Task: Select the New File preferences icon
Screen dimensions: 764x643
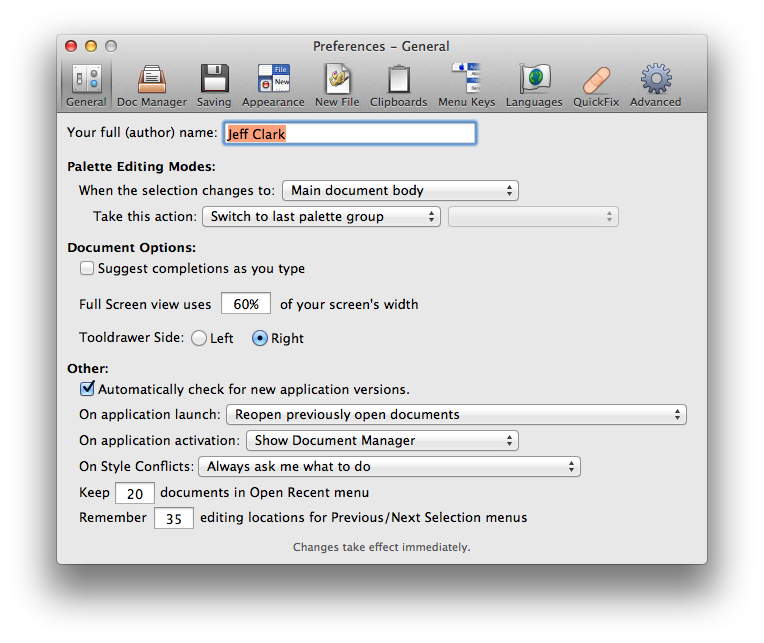Action: (x=337, y=85)
